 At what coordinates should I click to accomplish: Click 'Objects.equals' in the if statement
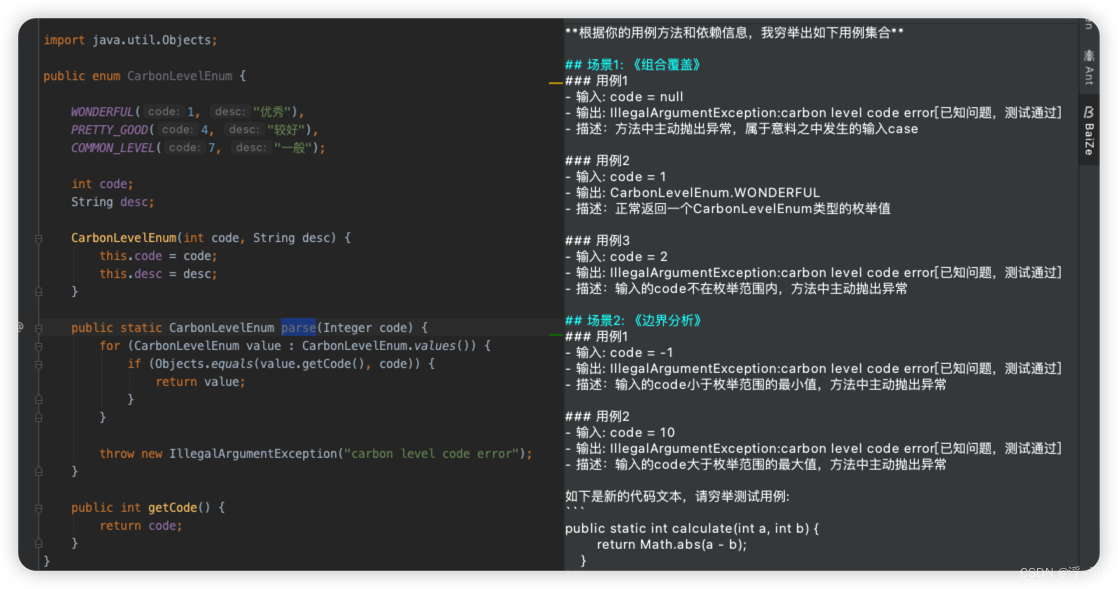(204, 364)
